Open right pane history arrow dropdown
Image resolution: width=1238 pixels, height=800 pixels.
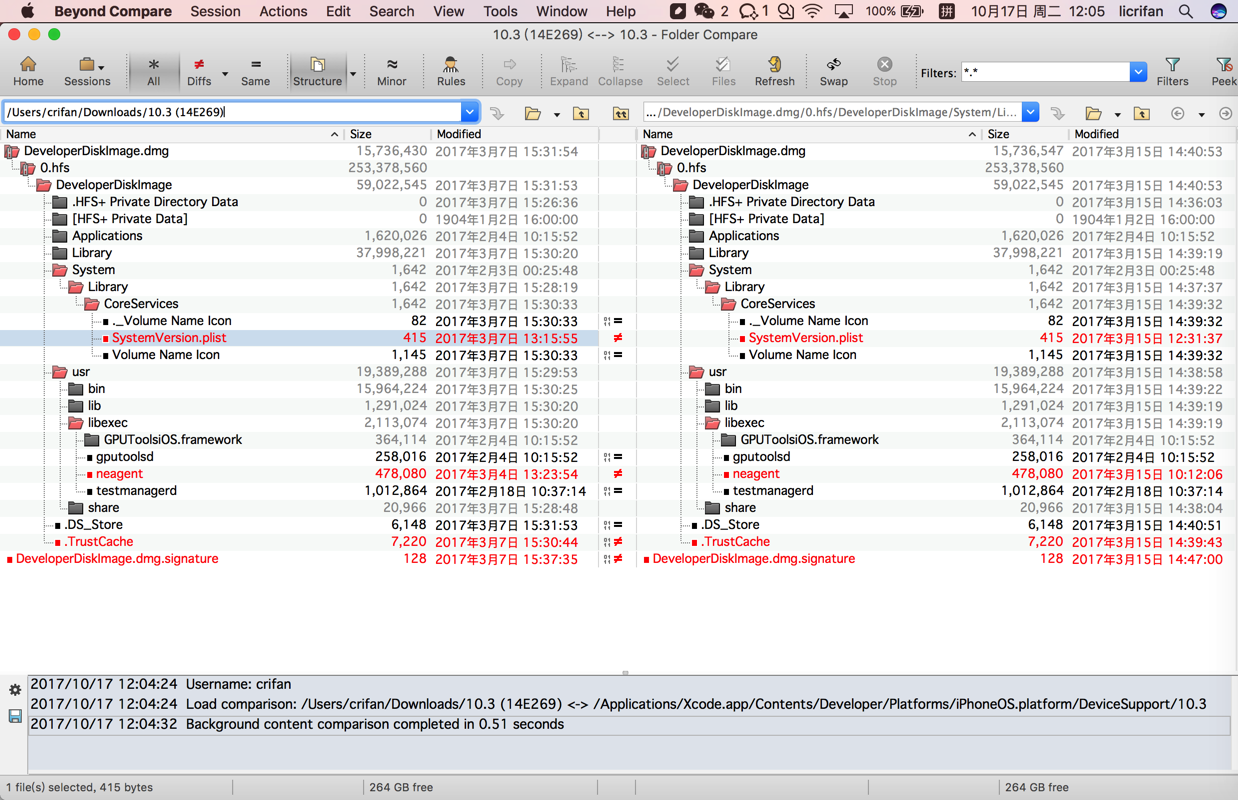1201,114
